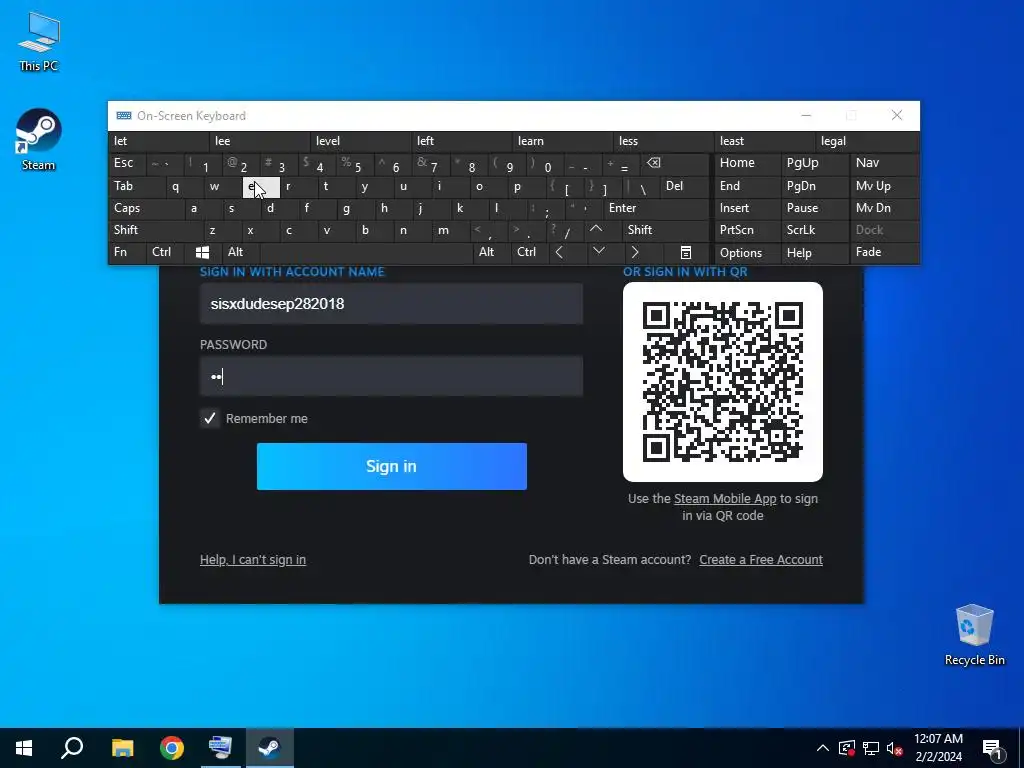Toggle the right Shift key

click(x=665, y=230)
